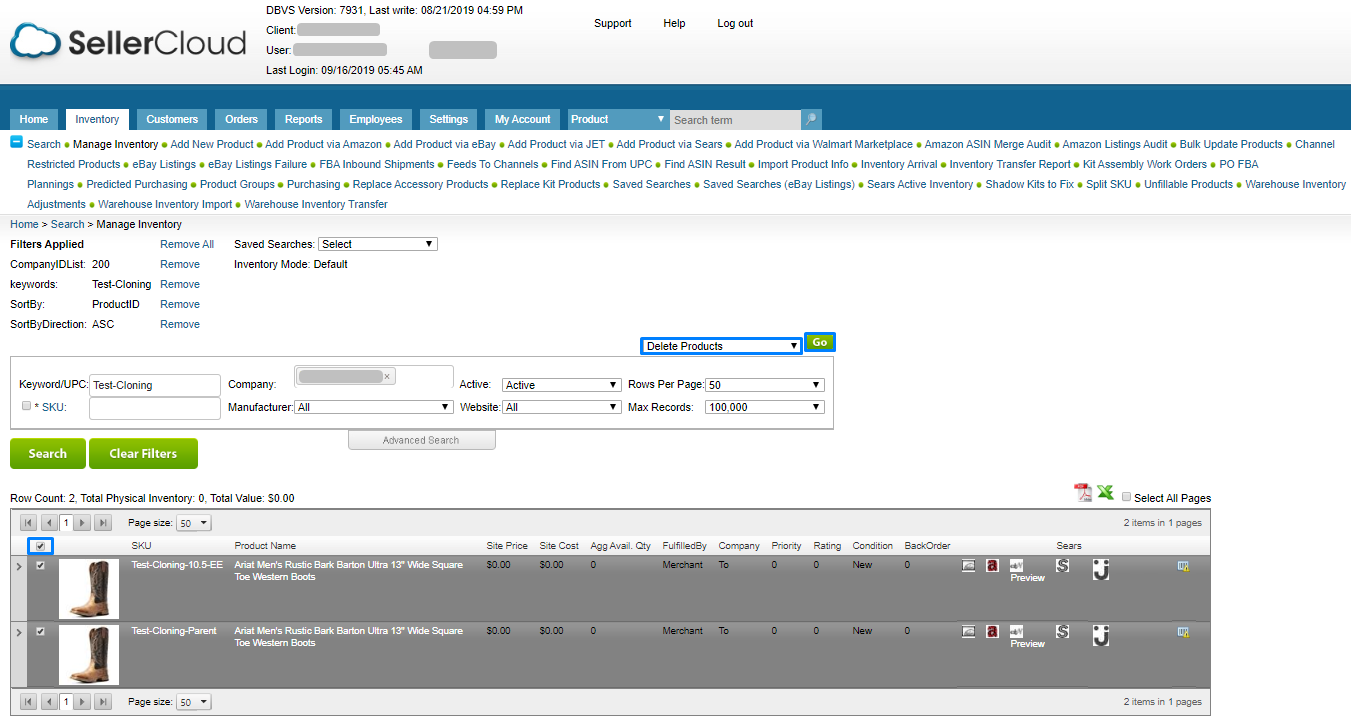Open the Advanced Search panel
The image size is (1351, 719).
pos(421,440)
